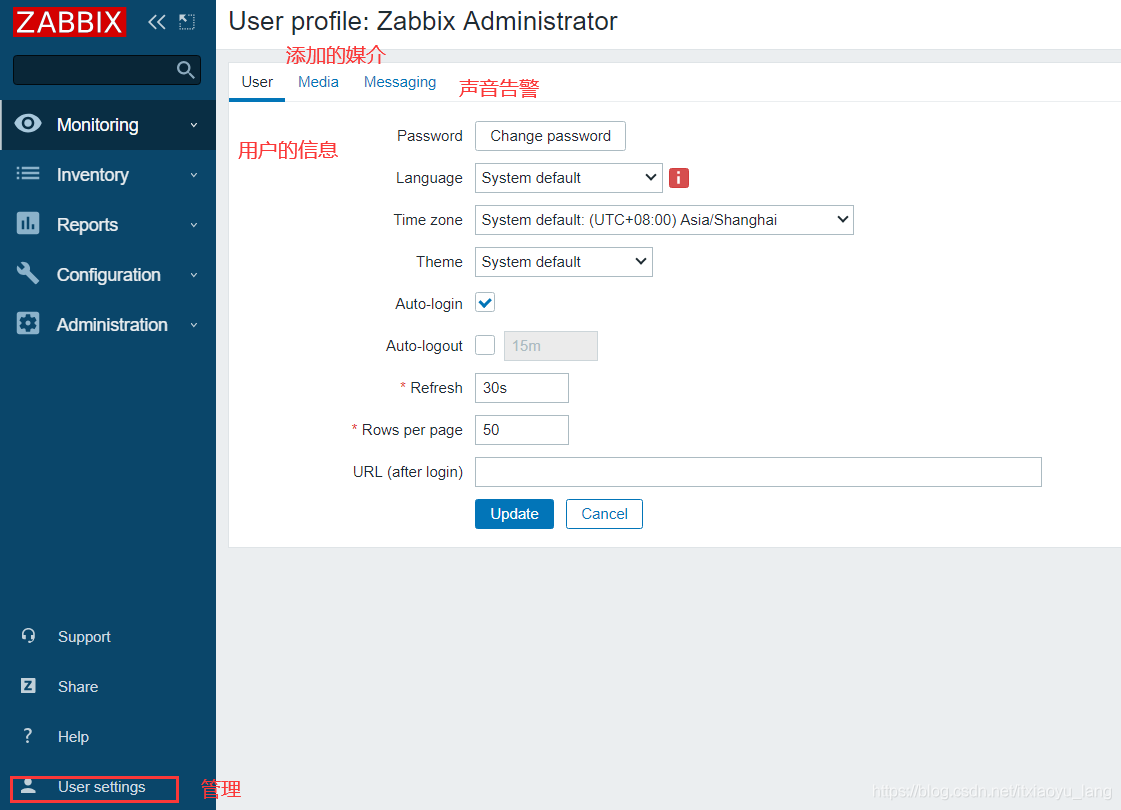Open the Administration menu item
Screen dimensions: 1121x810
pos(108,325)
